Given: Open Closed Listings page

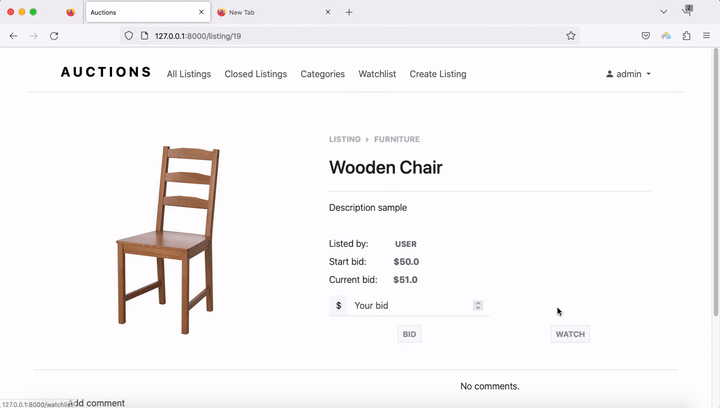Looking at the screenshot, I should pyautogui.click(x=256, y=74).
